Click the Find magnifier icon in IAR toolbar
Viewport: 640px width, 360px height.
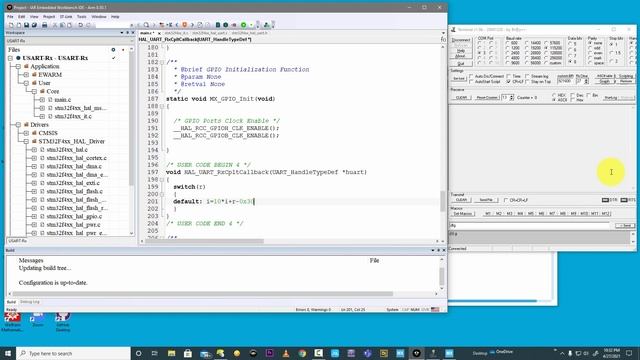click(x=146, y=25)
